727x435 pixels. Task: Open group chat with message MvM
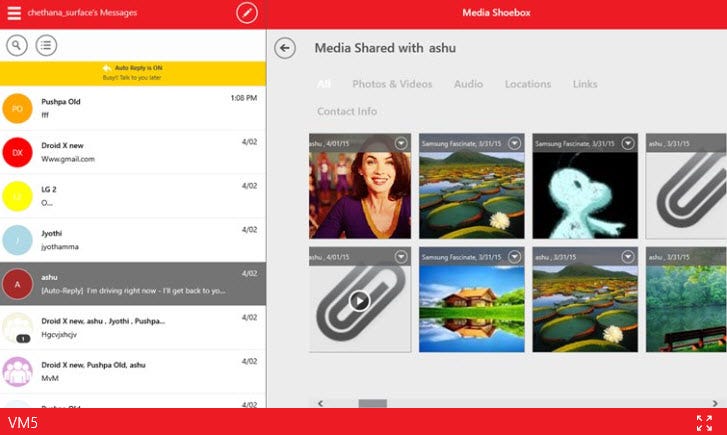coord(133,371)
